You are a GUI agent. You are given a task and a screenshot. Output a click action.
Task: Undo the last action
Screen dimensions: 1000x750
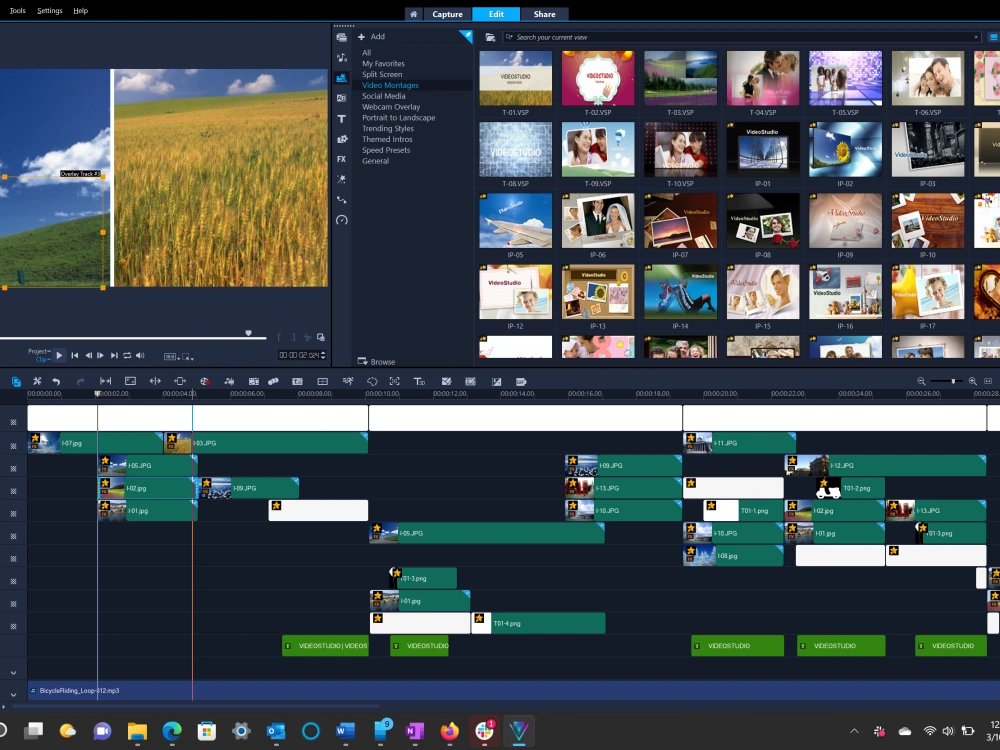[x=56, y=381]
